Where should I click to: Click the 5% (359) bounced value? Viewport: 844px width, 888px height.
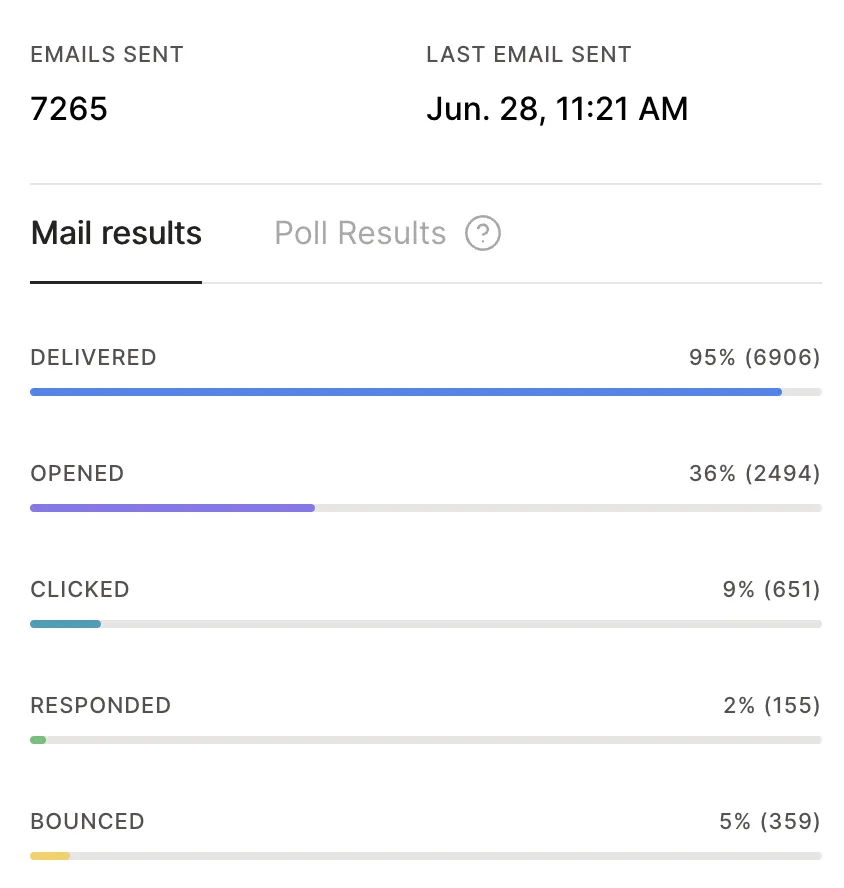click(770, 822)
